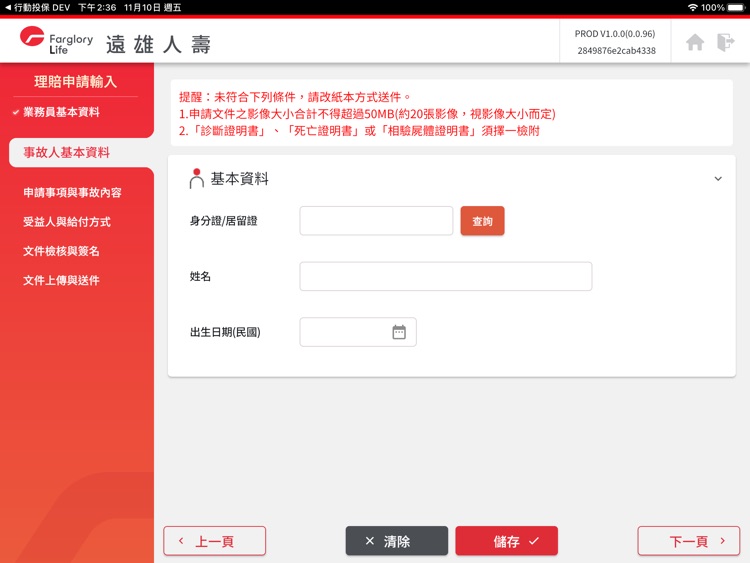
Task: Proceed with 下一頁 button
Action: point(689,541)
